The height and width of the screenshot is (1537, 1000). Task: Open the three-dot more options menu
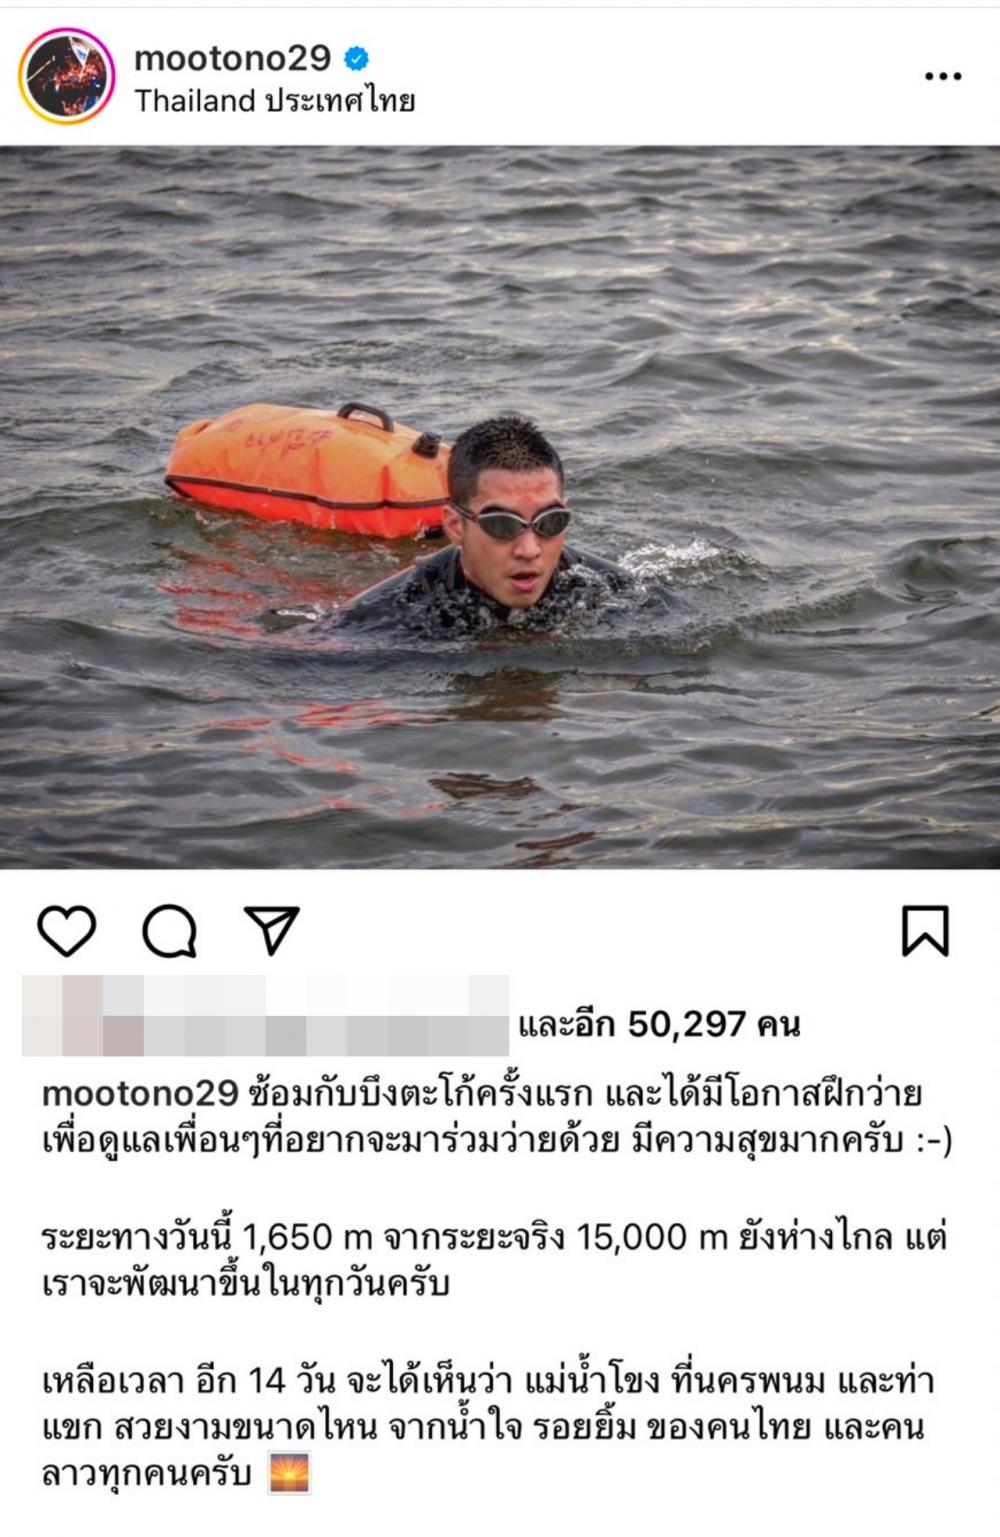pos(943,76)
